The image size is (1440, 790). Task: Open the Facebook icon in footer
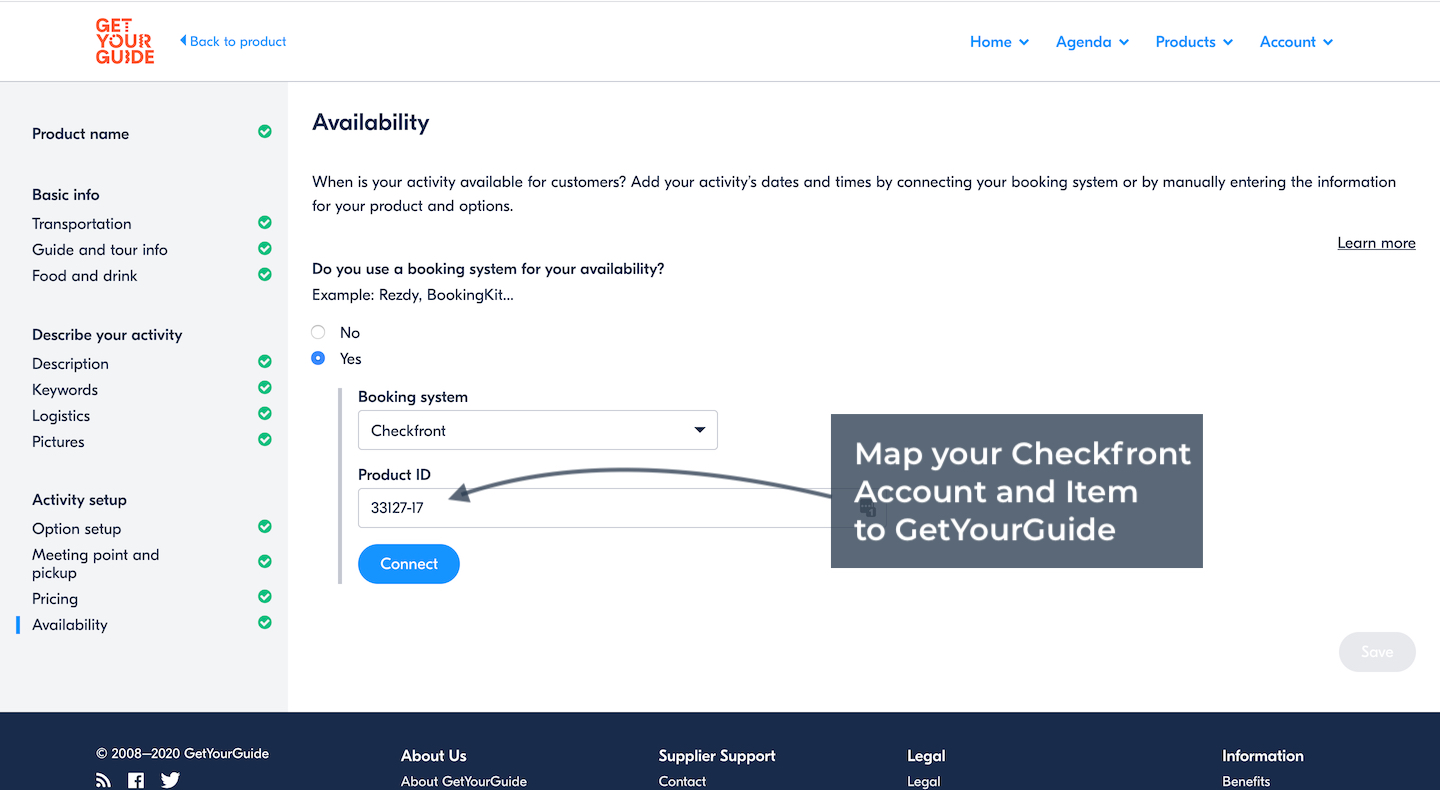tap(136, 780)
